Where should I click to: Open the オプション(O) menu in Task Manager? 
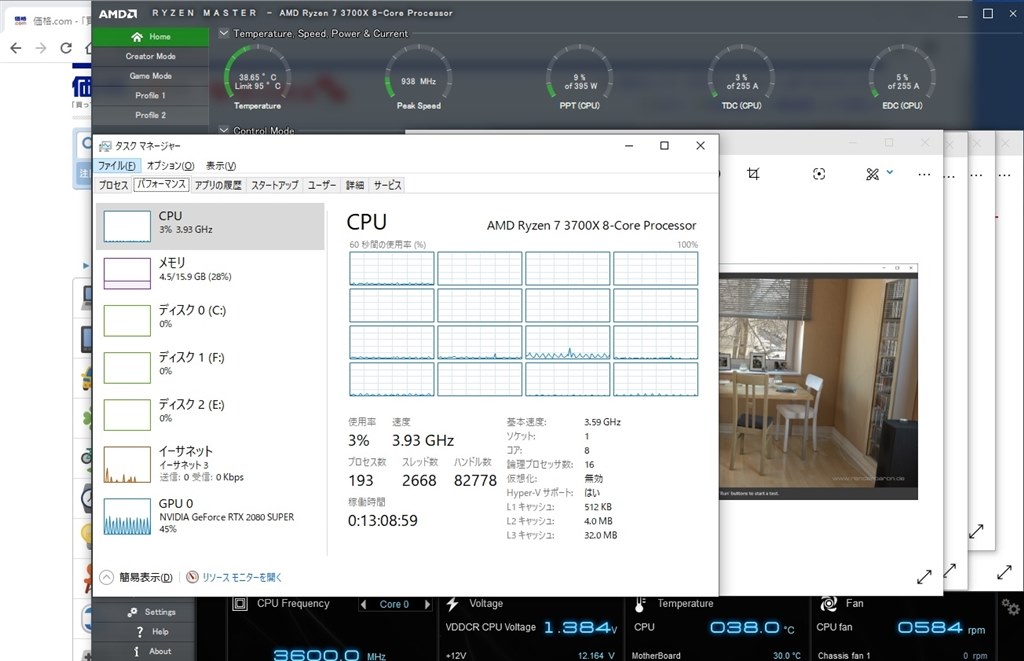pos(170,166)
